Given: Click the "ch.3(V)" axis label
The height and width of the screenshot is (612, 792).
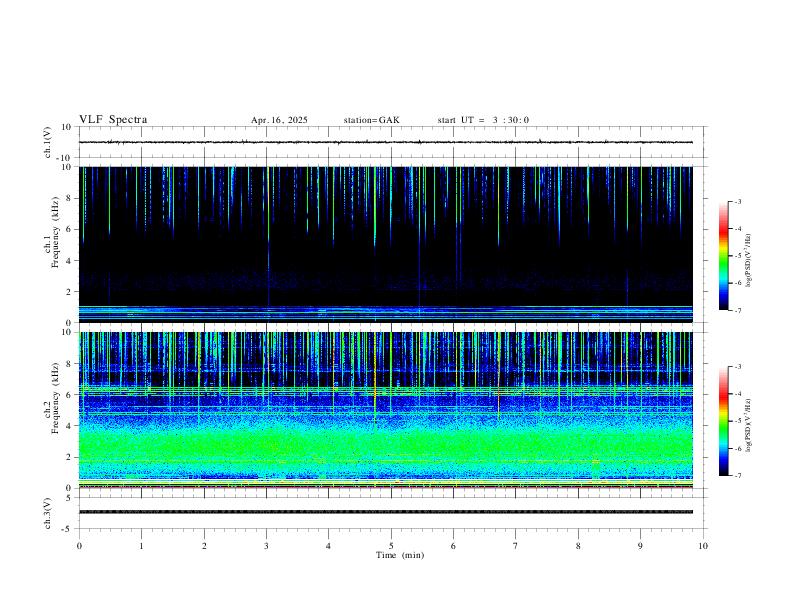Looking at the screenshot, I should click(48, 513).
